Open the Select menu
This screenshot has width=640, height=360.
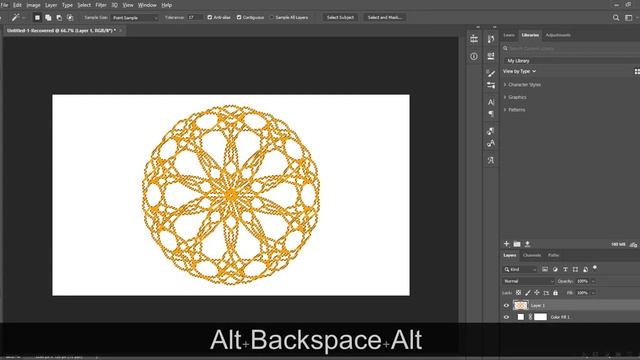click(84, 5)
